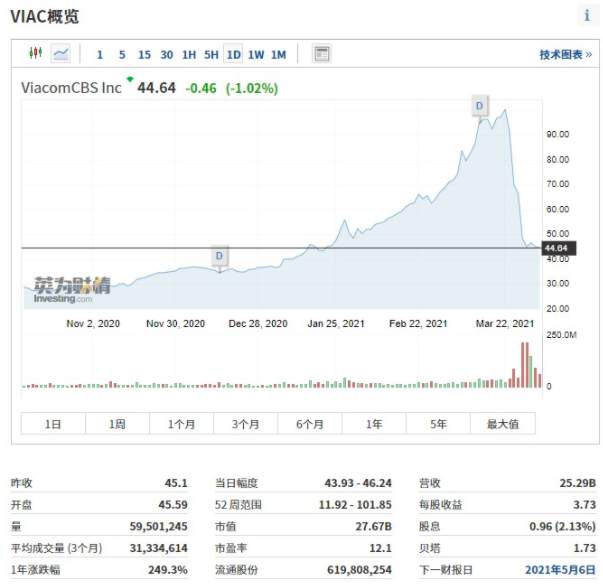The image size is (603, 587).
Task: Select the 5H interval
Action: pyautogui.click(x=211, y=55)
